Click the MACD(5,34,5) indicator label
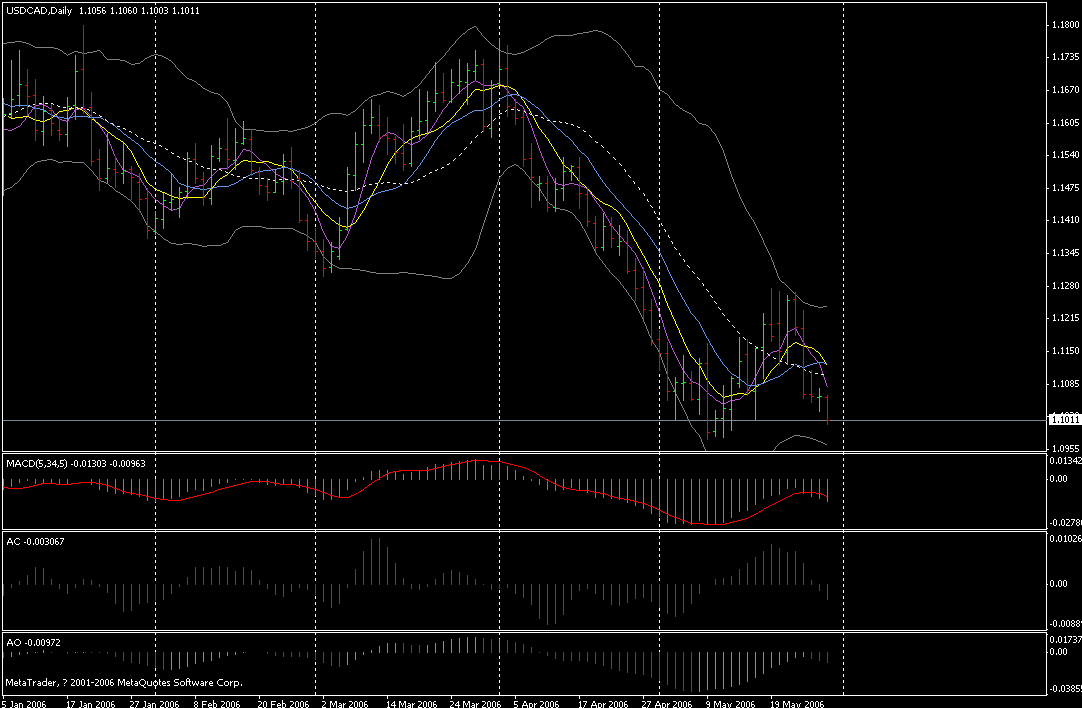 [x=60, y=462]
